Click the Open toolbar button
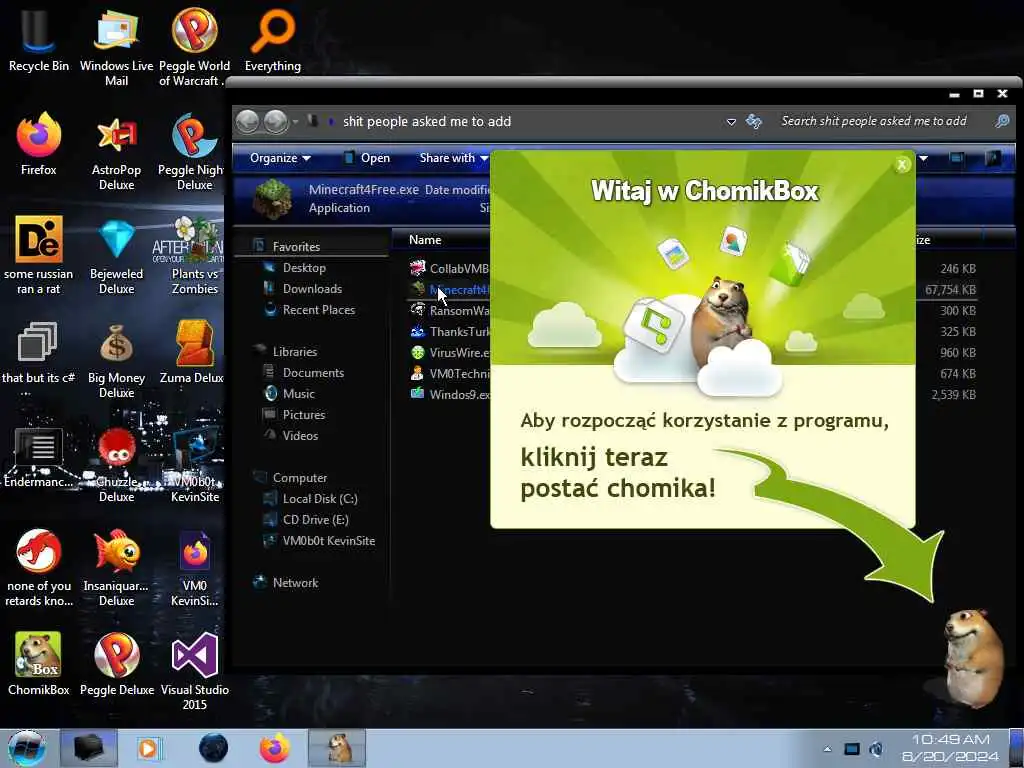 [367, 158]
